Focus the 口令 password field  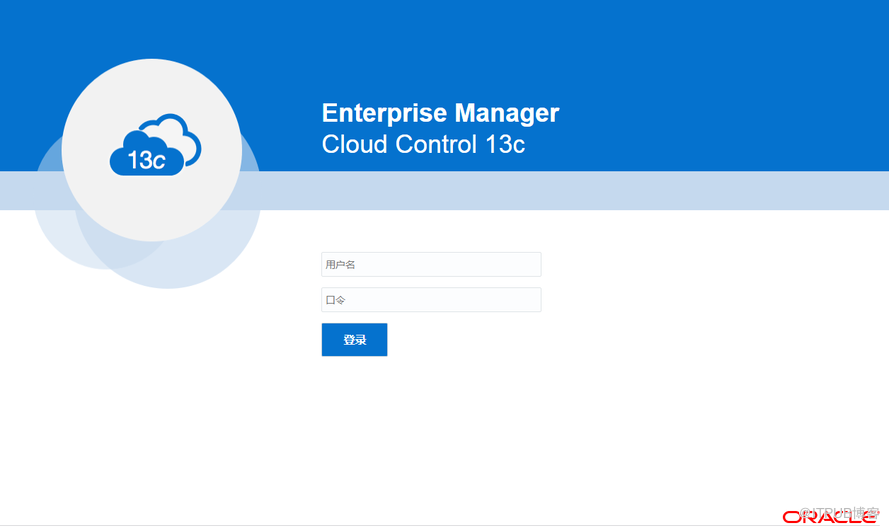(431, 299)
